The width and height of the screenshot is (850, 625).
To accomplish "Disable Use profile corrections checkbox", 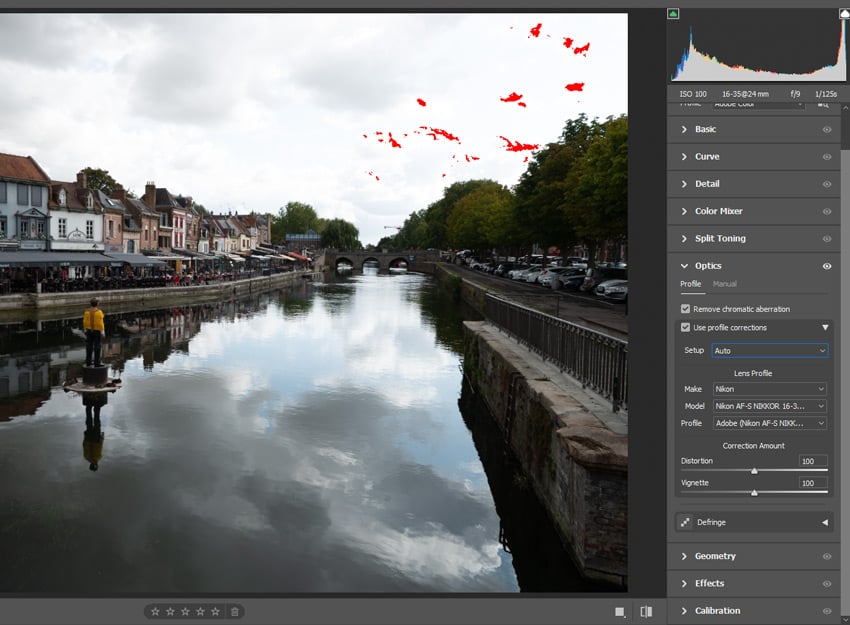I will coord(685,328).
